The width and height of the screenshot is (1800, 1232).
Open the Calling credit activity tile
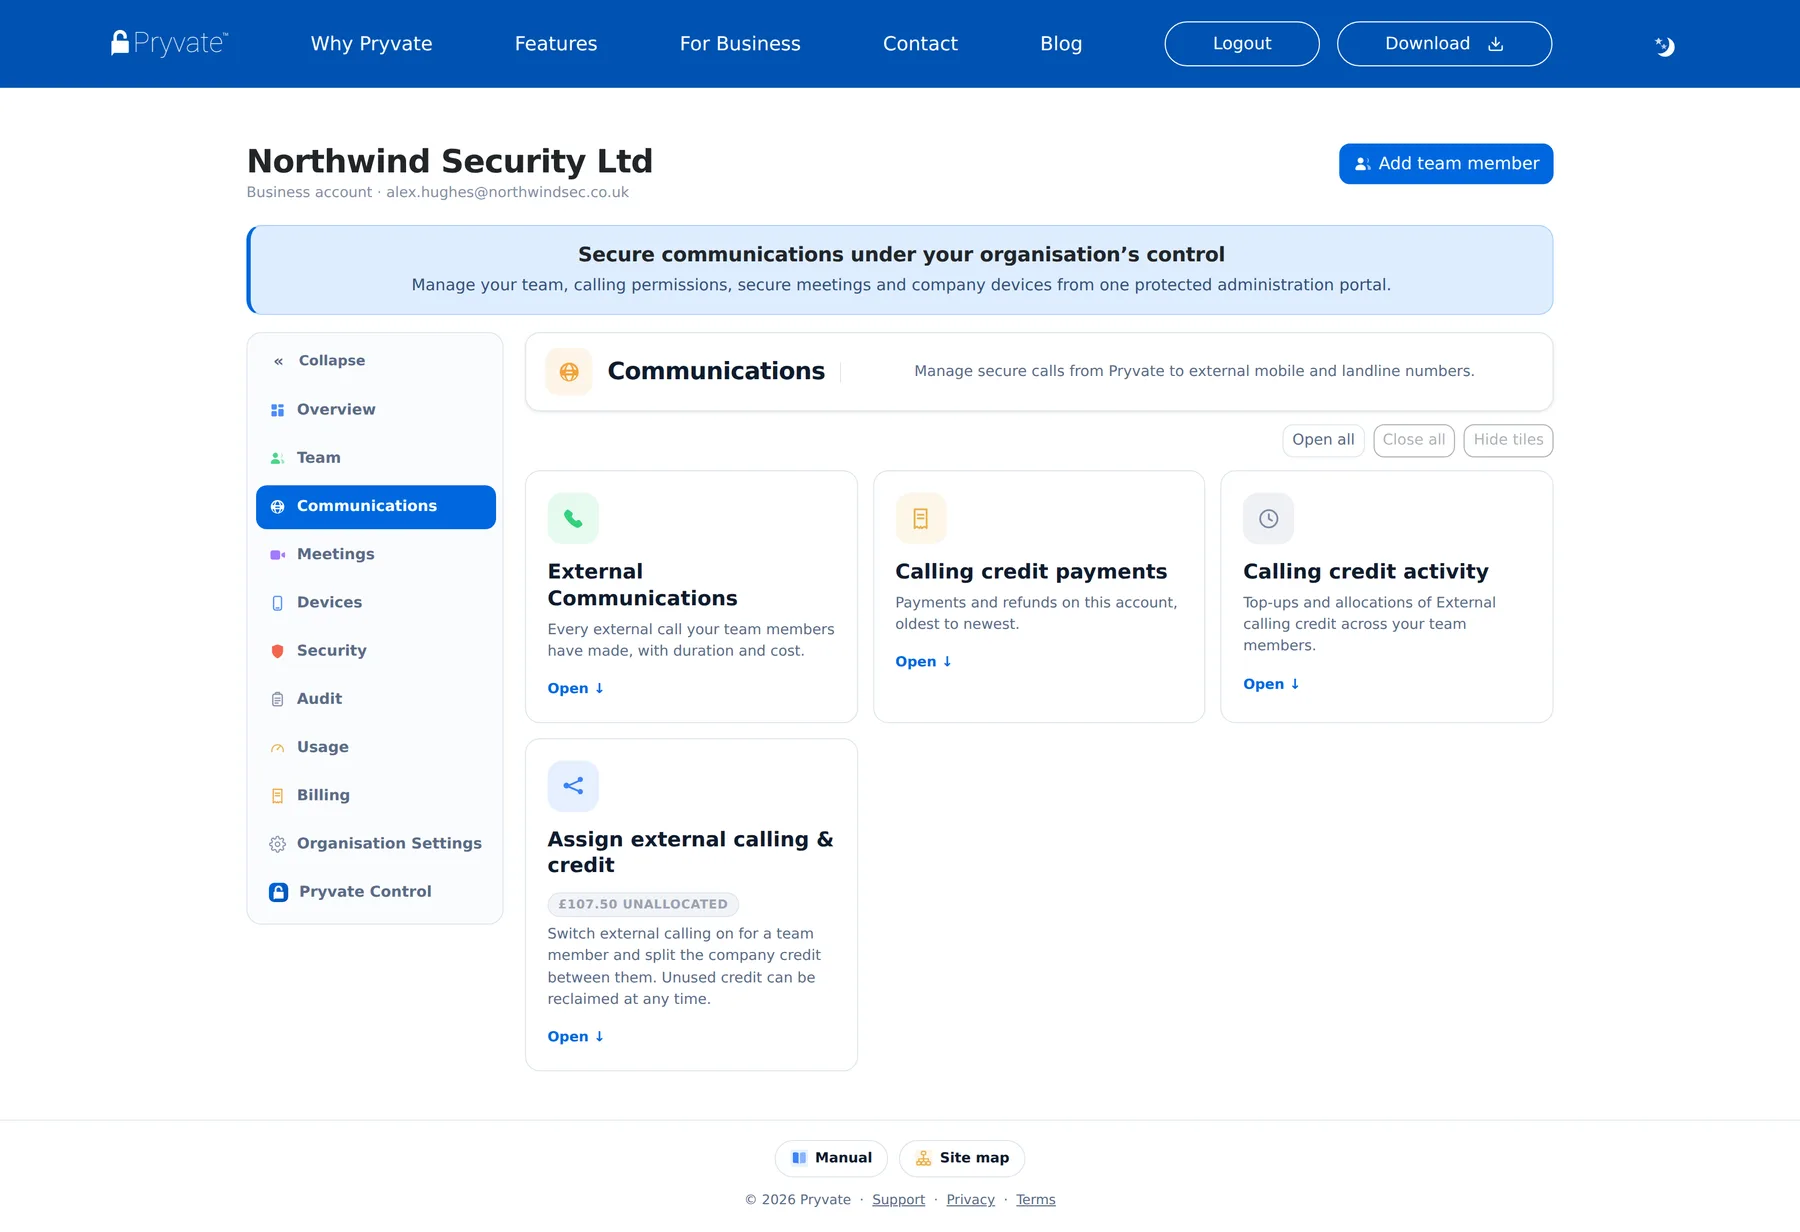tap(1272, 684)
